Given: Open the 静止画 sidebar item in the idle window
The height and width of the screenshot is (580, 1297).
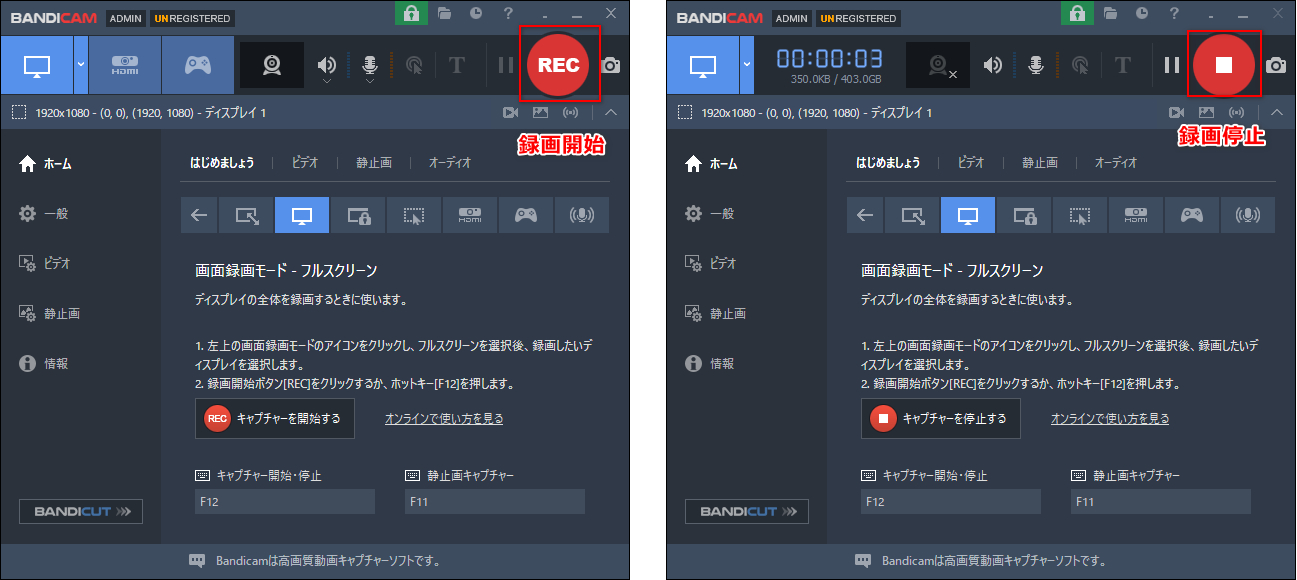Looking at the screenshot, I should pyautogui.click(x=49, y=313).
